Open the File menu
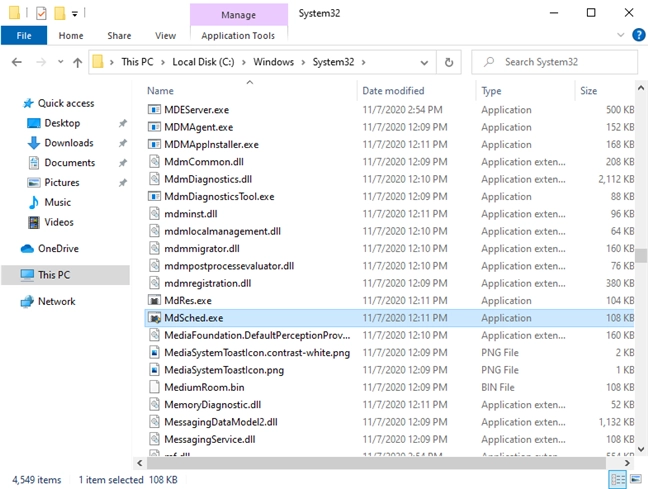This screenshot has height=489, width=648. tap(24, 36)
